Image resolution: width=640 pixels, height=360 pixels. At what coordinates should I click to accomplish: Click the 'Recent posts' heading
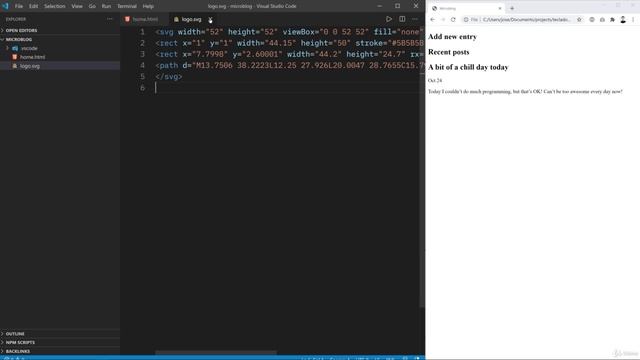449,52
